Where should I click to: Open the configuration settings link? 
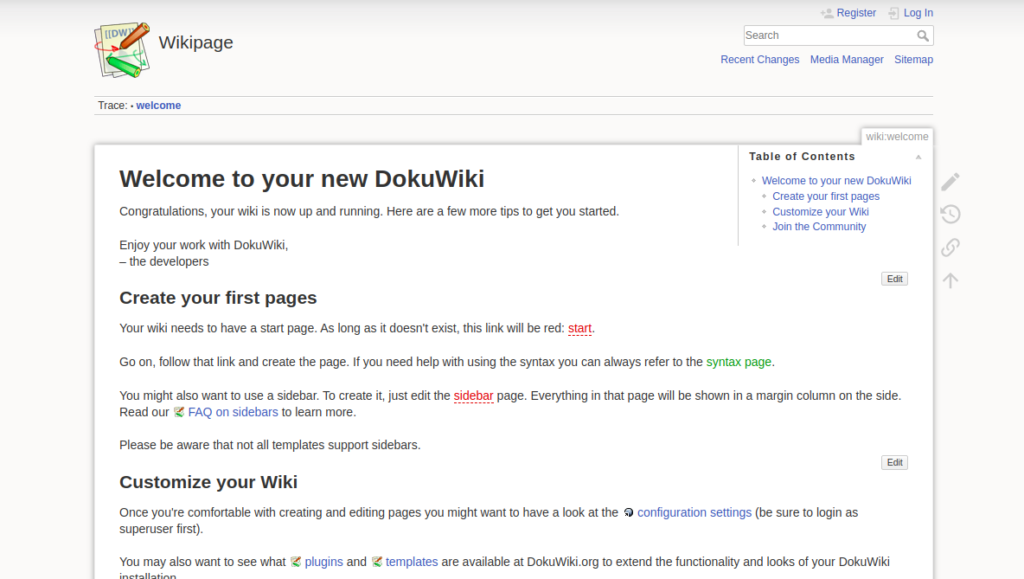coord(694,512)
